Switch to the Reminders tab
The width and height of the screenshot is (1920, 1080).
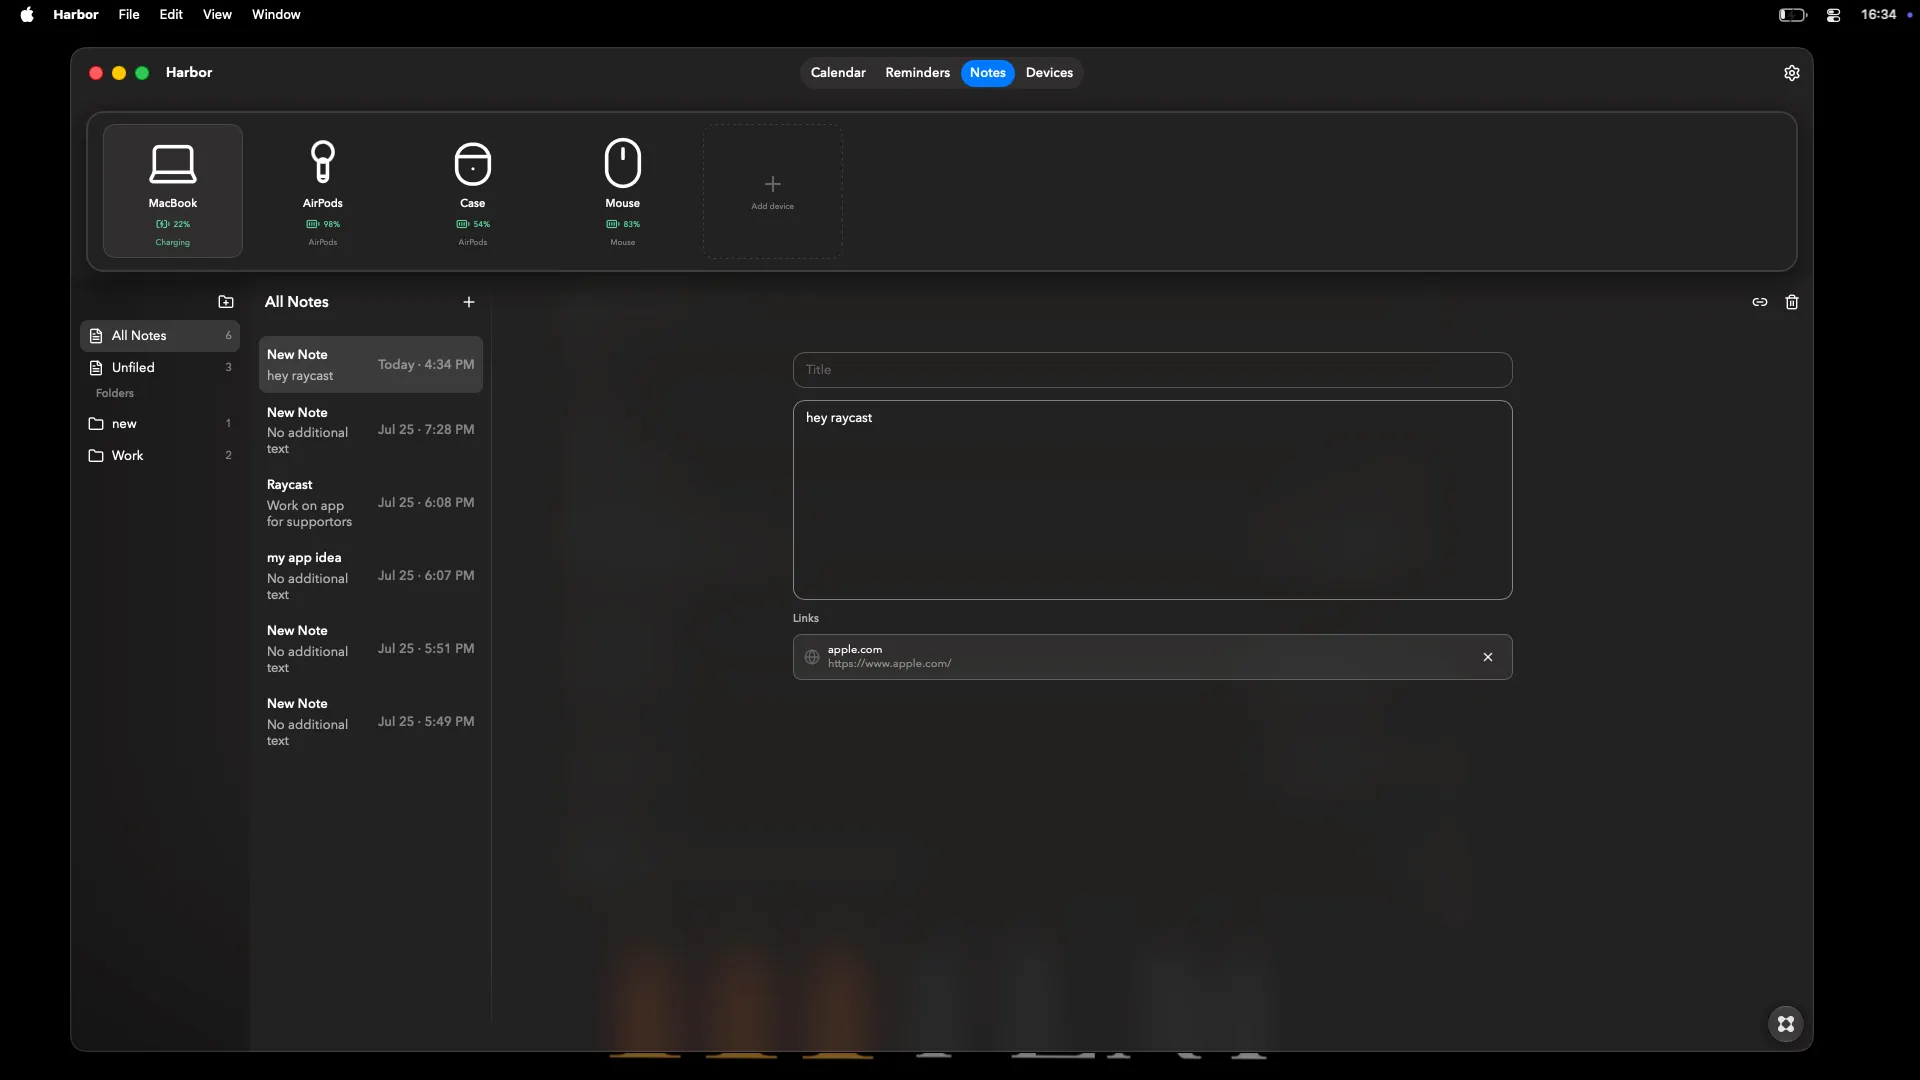pos(917,73)
